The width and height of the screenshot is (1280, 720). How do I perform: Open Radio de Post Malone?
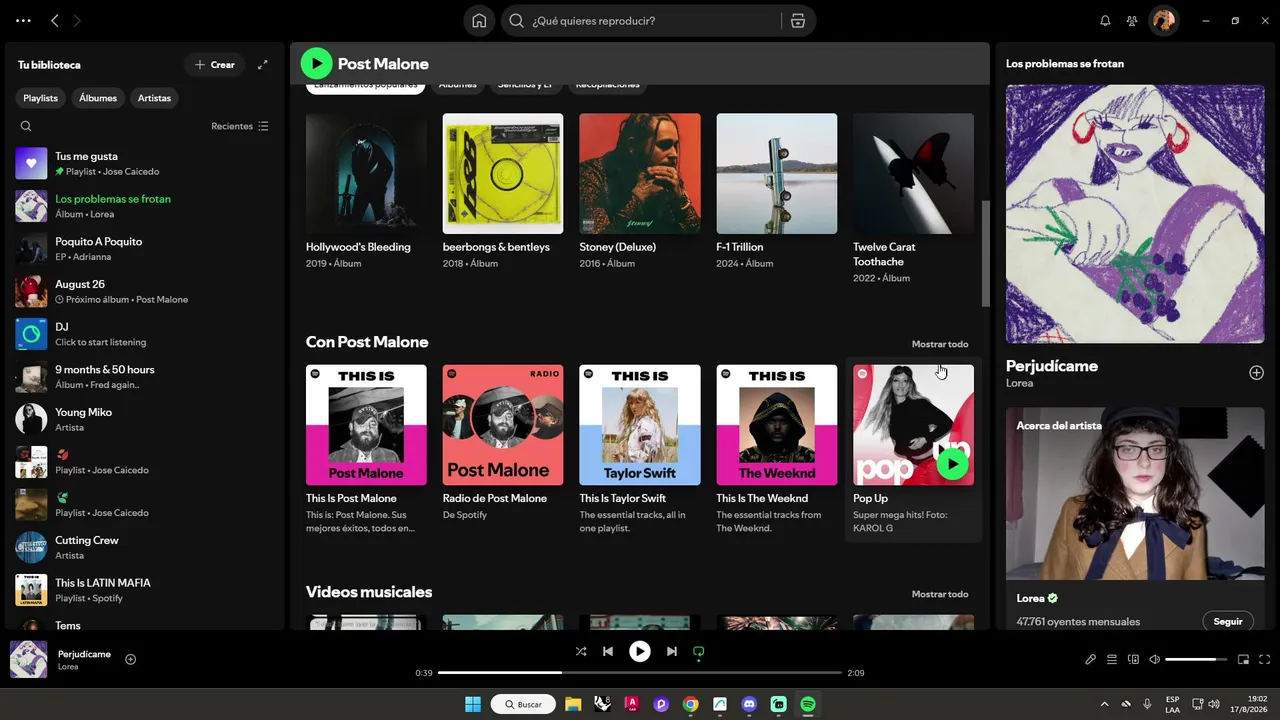503,450
